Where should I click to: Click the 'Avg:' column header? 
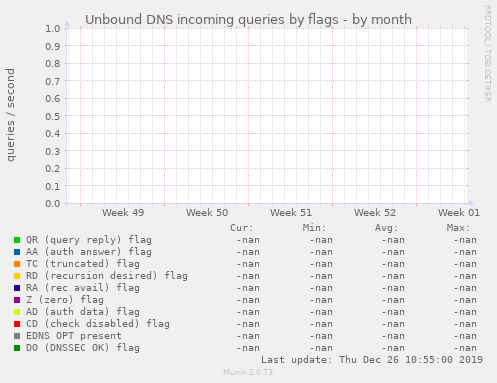point(386,228)
